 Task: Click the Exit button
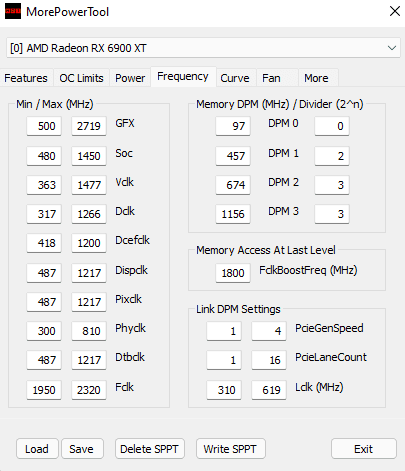(x=364, y=449)
